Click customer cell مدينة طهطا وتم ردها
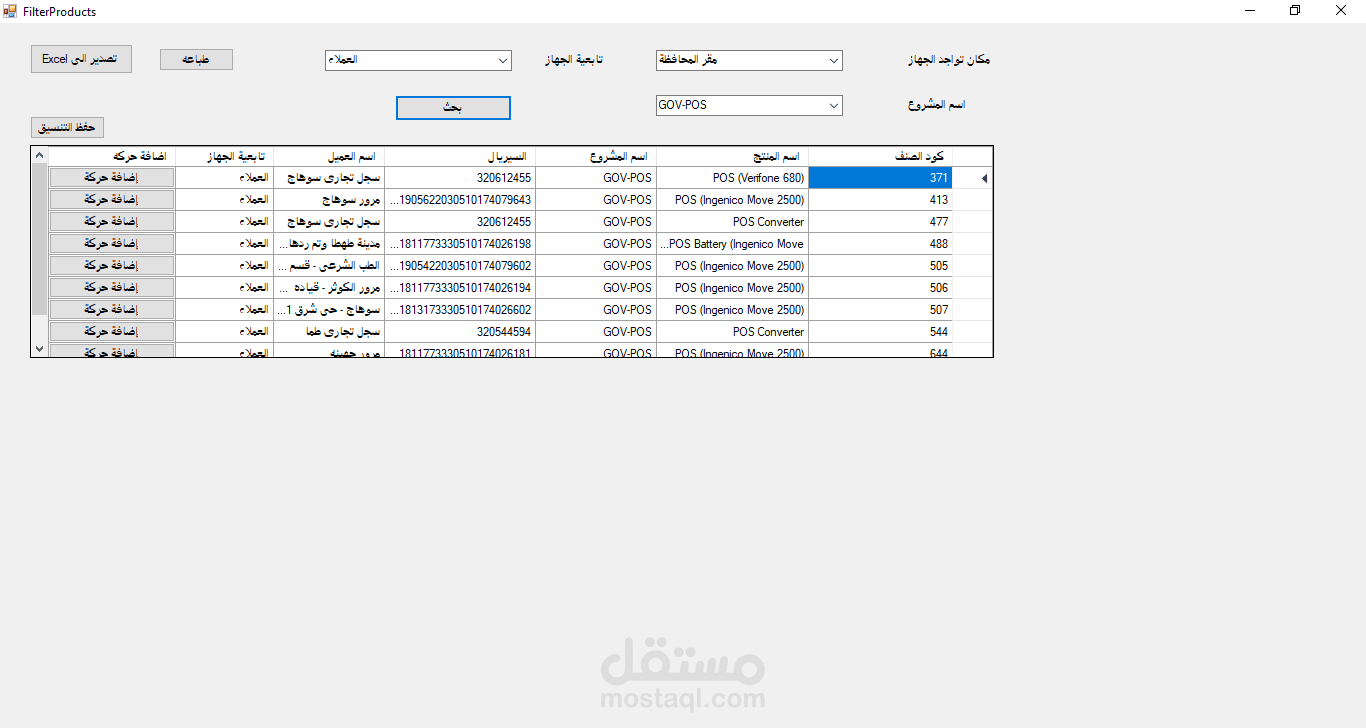This screenshot has width=1366, height=728. [329, 244]
